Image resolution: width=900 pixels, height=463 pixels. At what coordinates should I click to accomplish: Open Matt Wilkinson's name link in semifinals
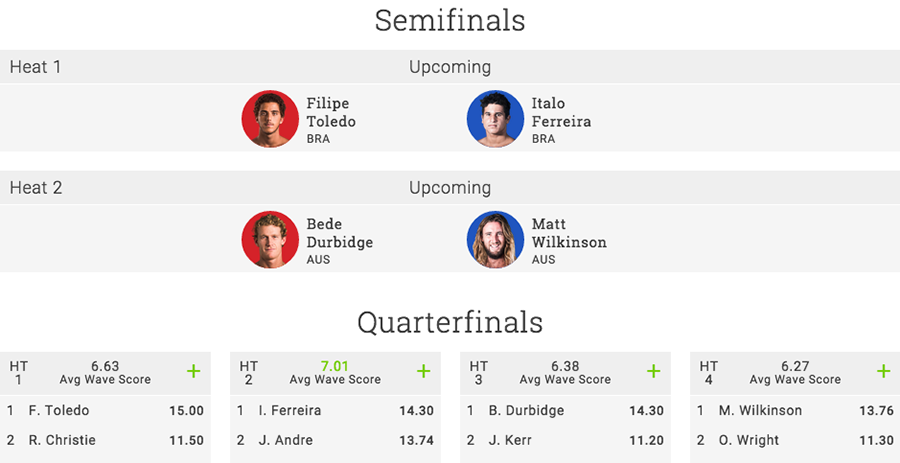[x=568, y=232]
